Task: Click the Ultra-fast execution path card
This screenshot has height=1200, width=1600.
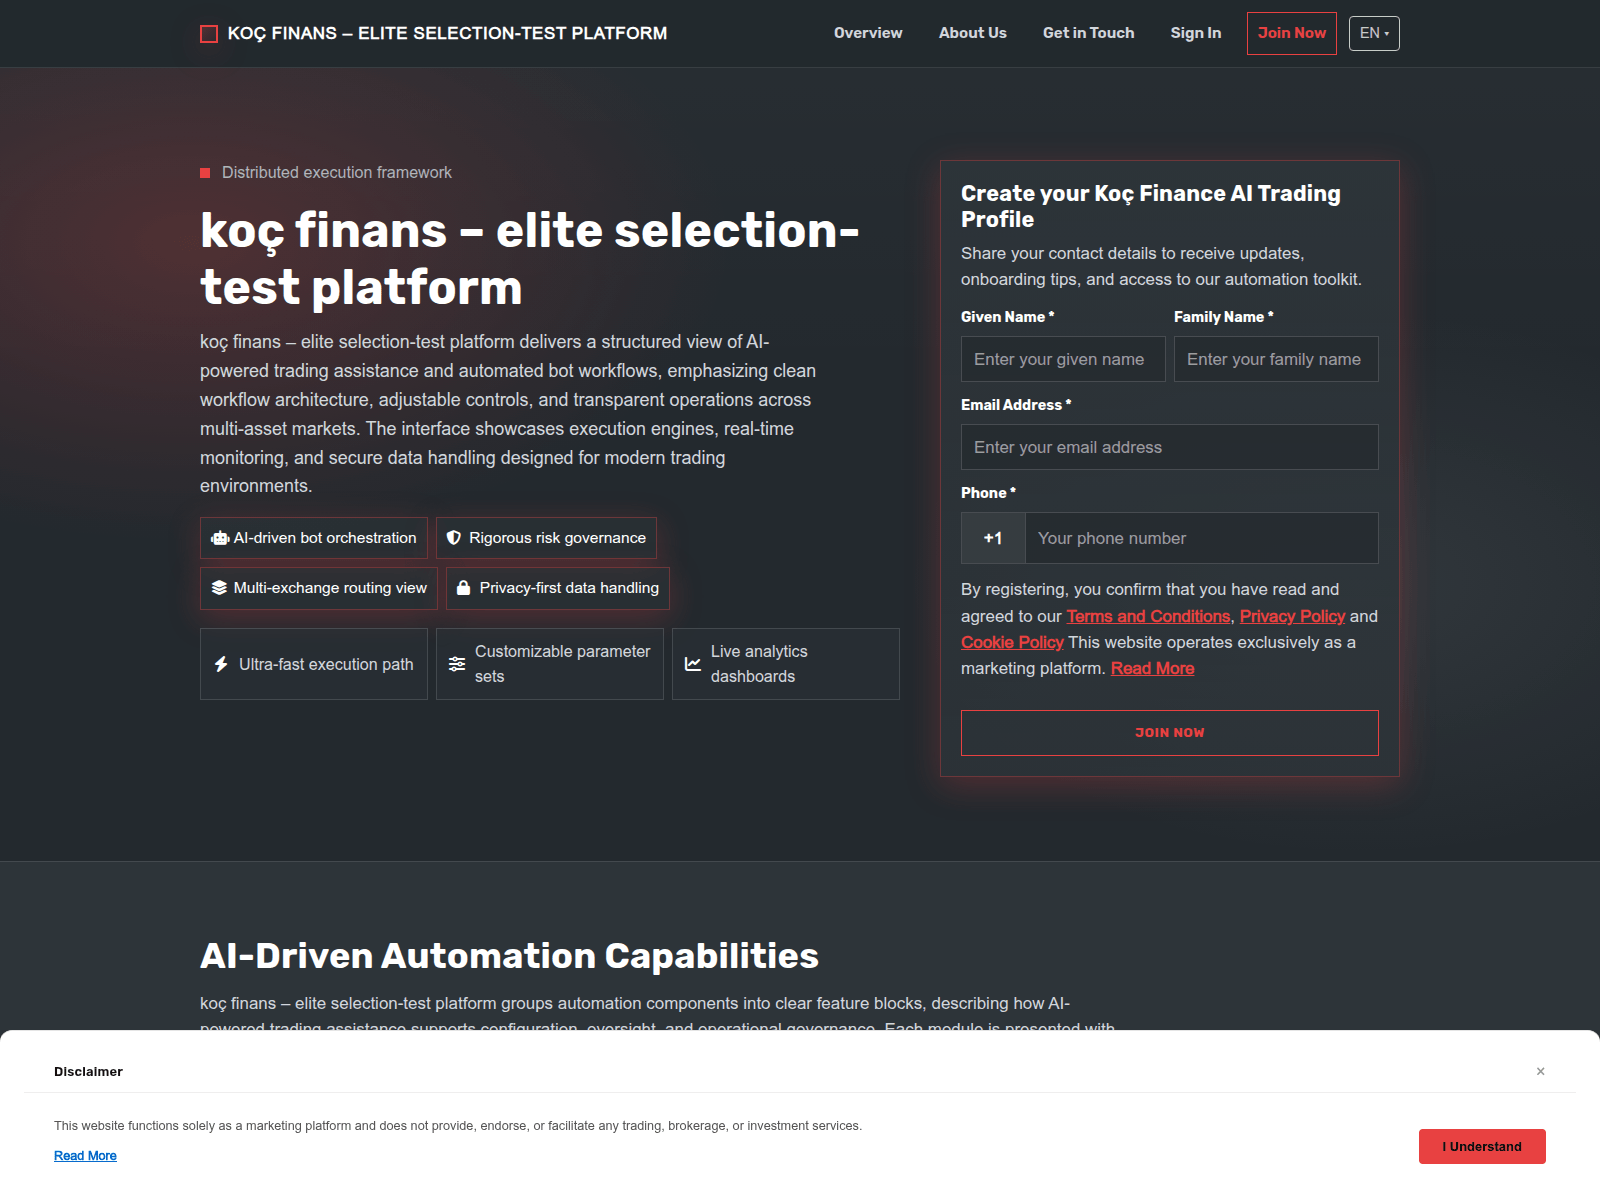Action: (x=314, y=664)
